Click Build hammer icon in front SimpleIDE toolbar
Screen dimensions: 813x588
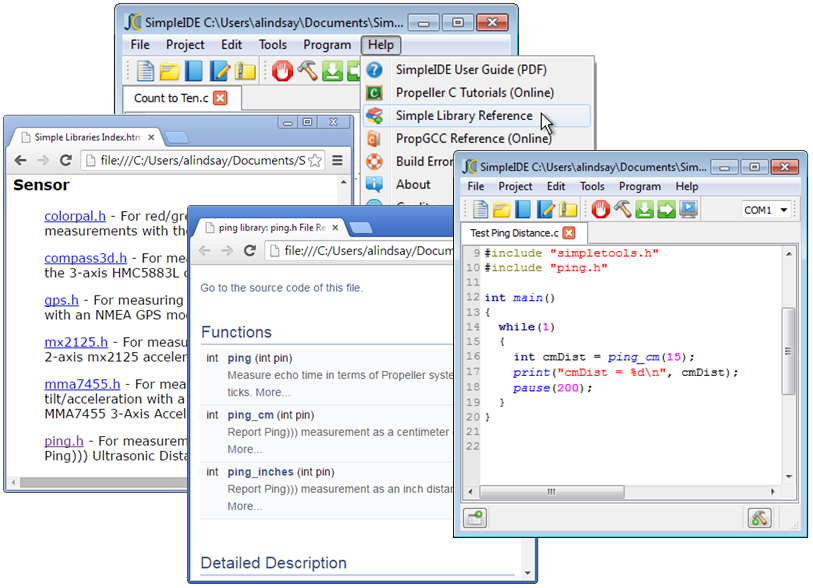click(x=622, y=209)
